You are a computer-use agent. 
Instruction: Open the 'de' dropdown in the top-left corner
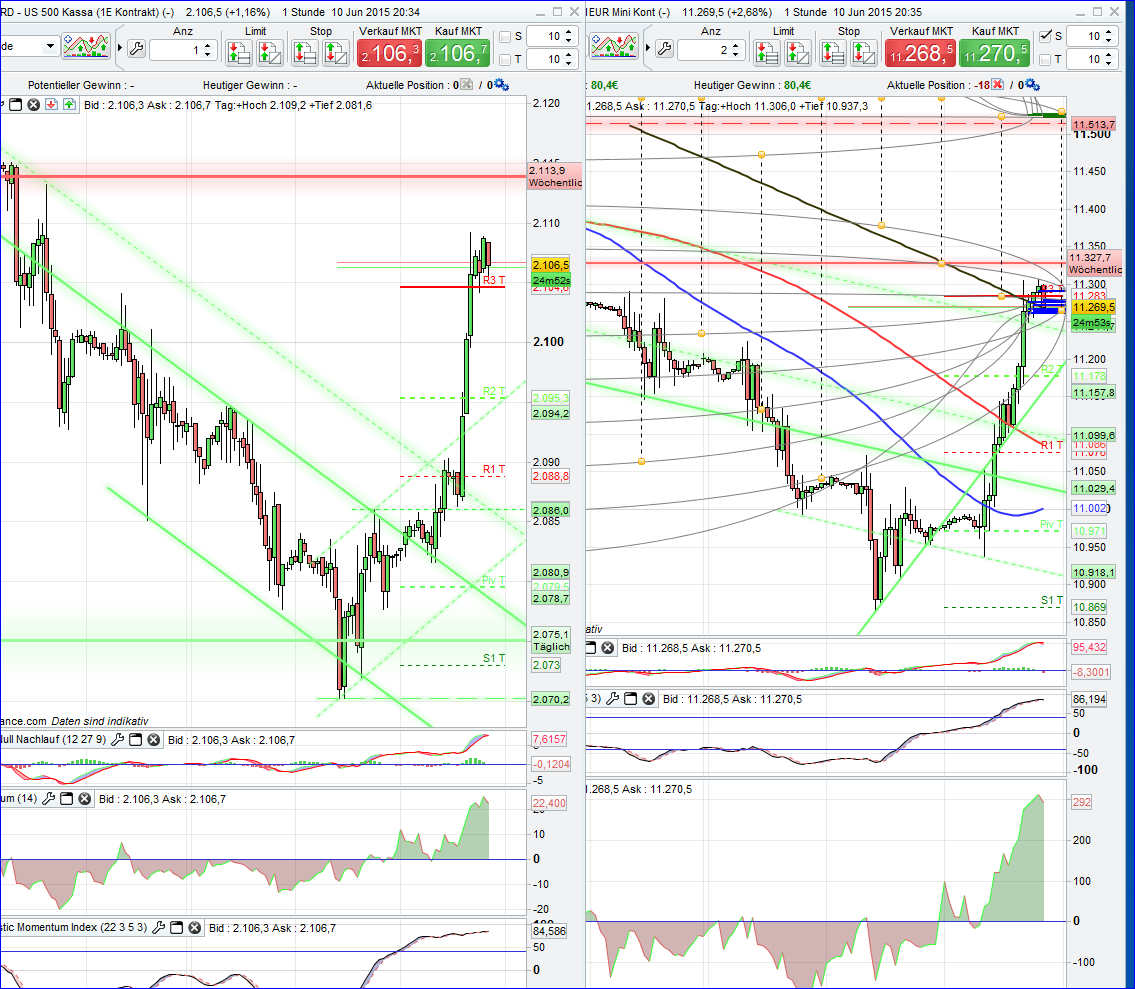[50, 47]
